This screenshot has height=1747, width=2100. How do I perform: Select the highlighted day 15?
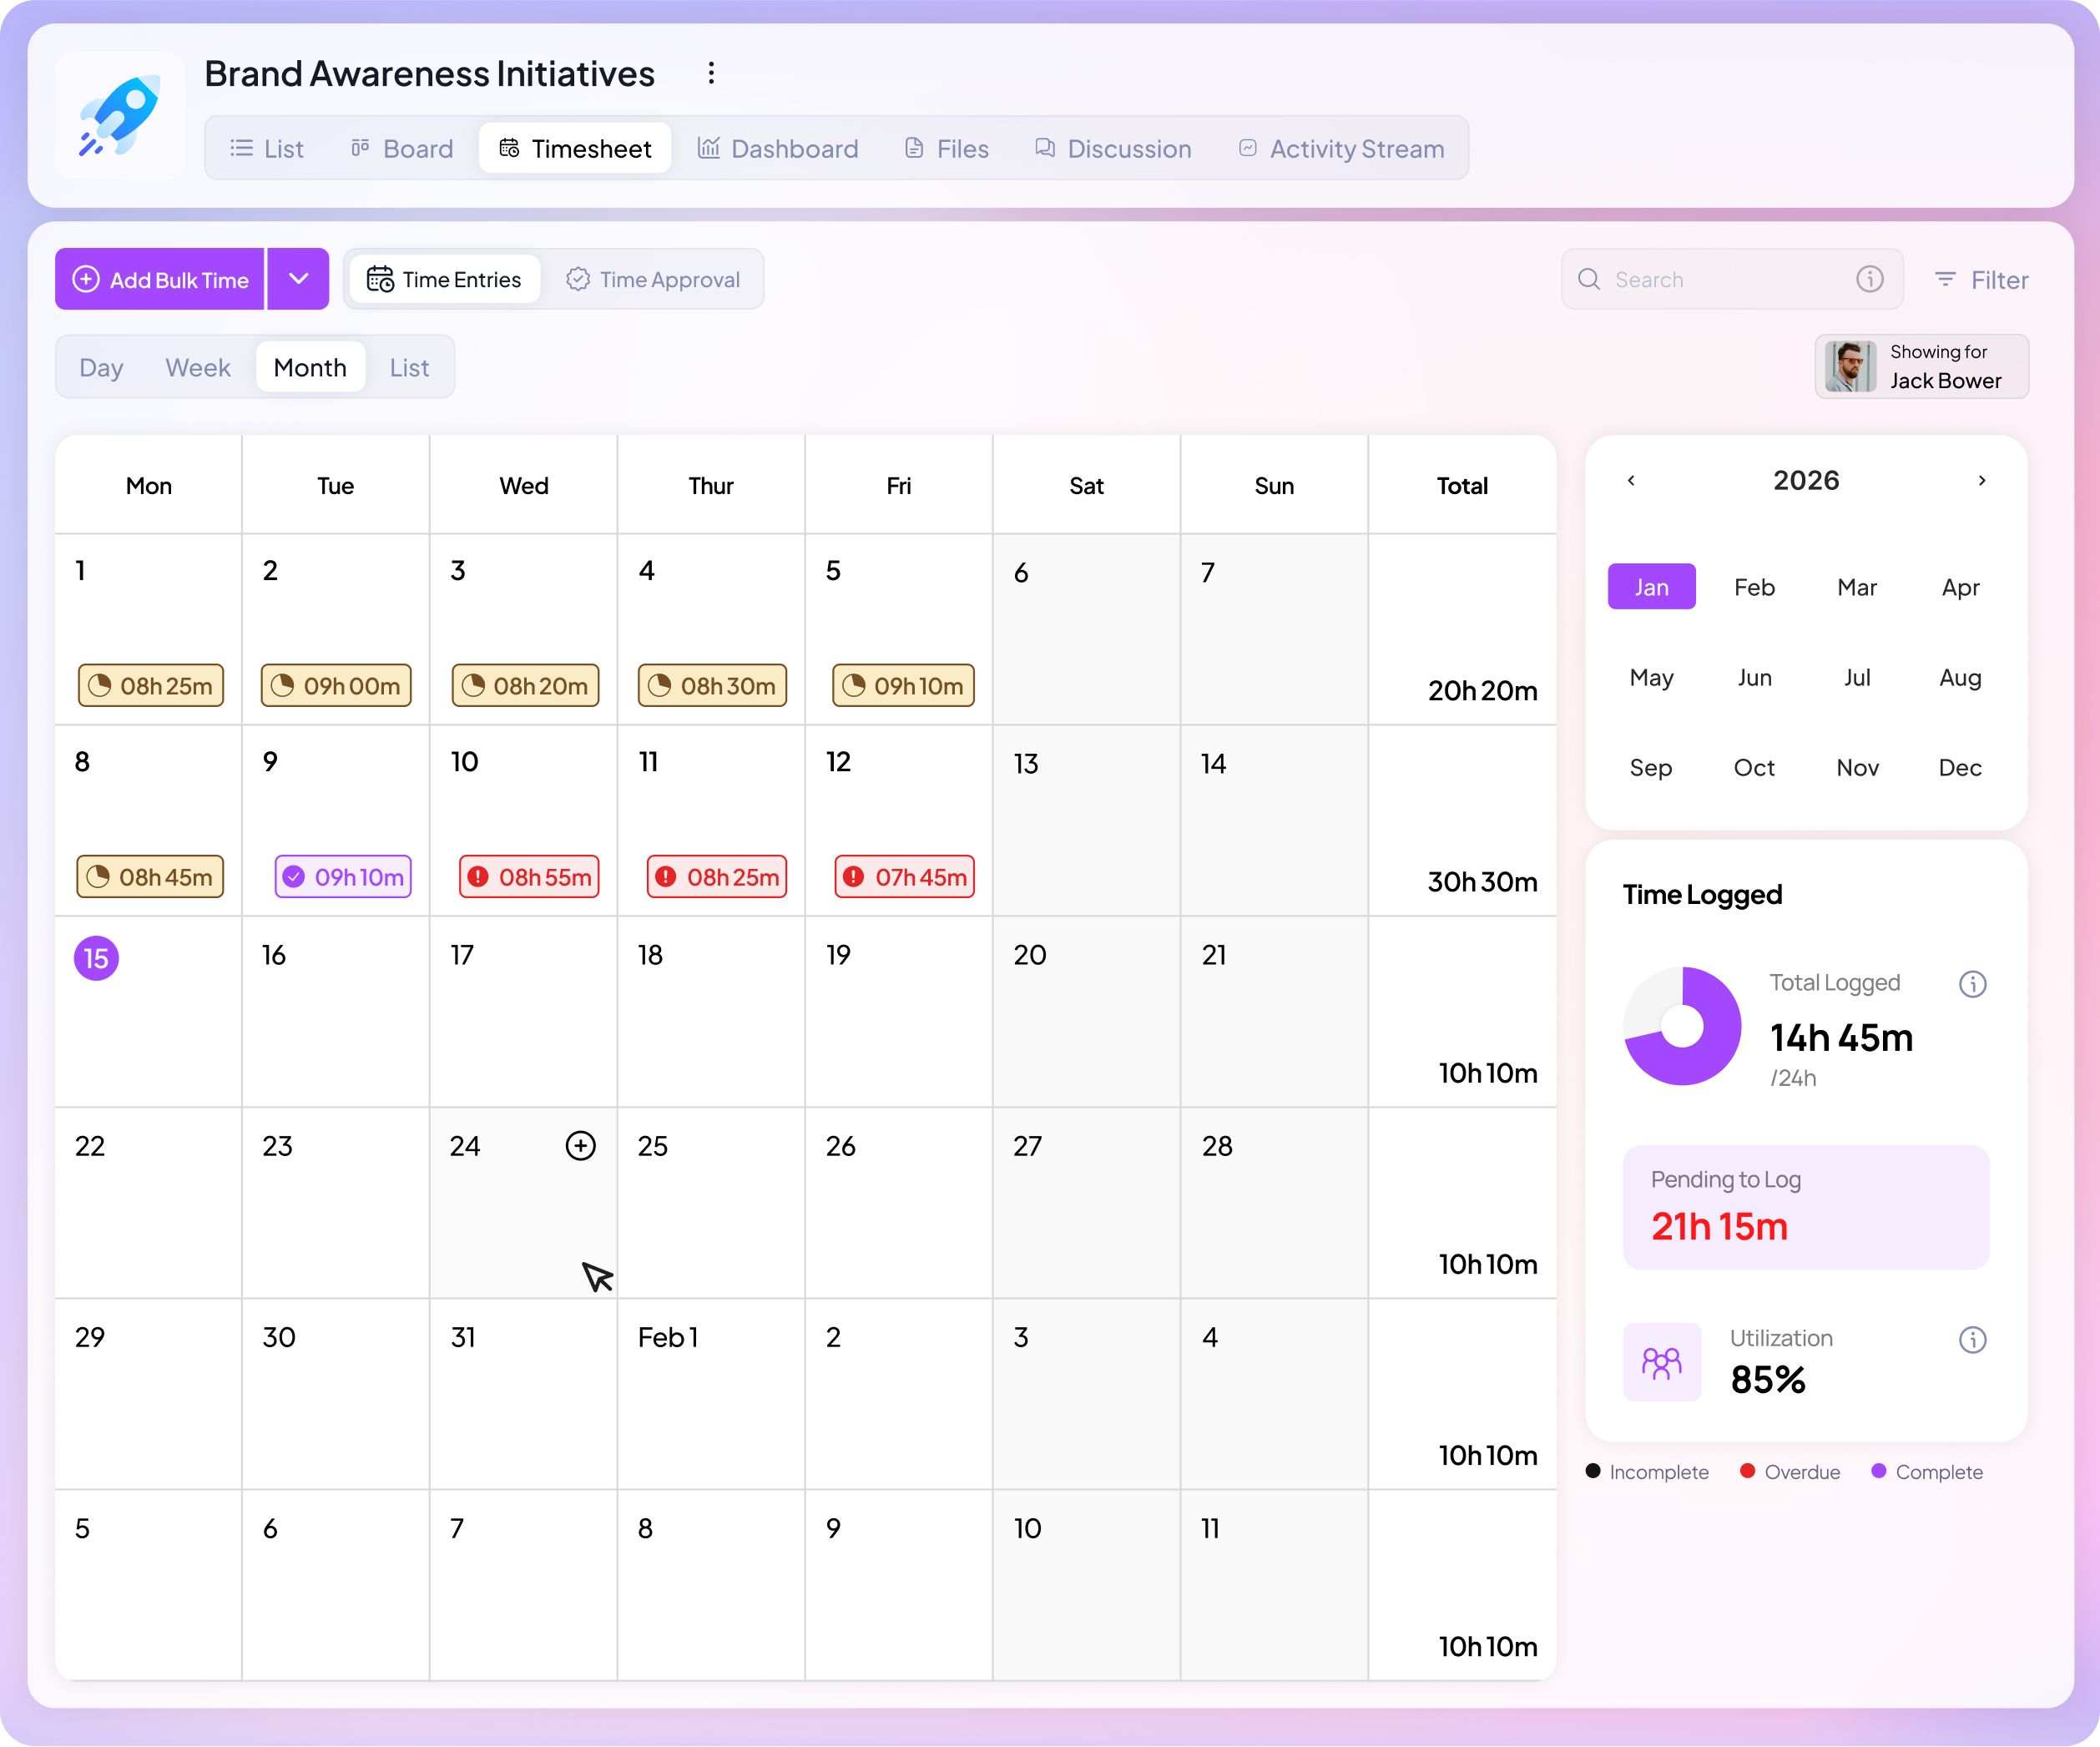[97, 959]
